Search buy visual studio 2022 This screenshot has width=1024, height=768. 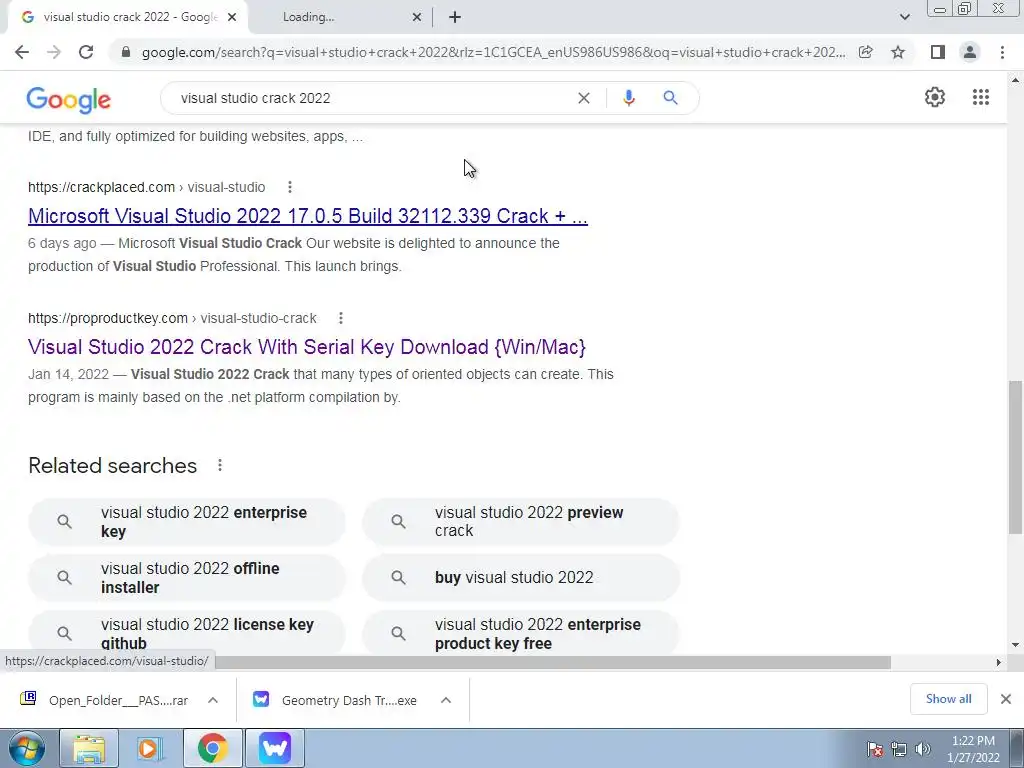(521, 577)
